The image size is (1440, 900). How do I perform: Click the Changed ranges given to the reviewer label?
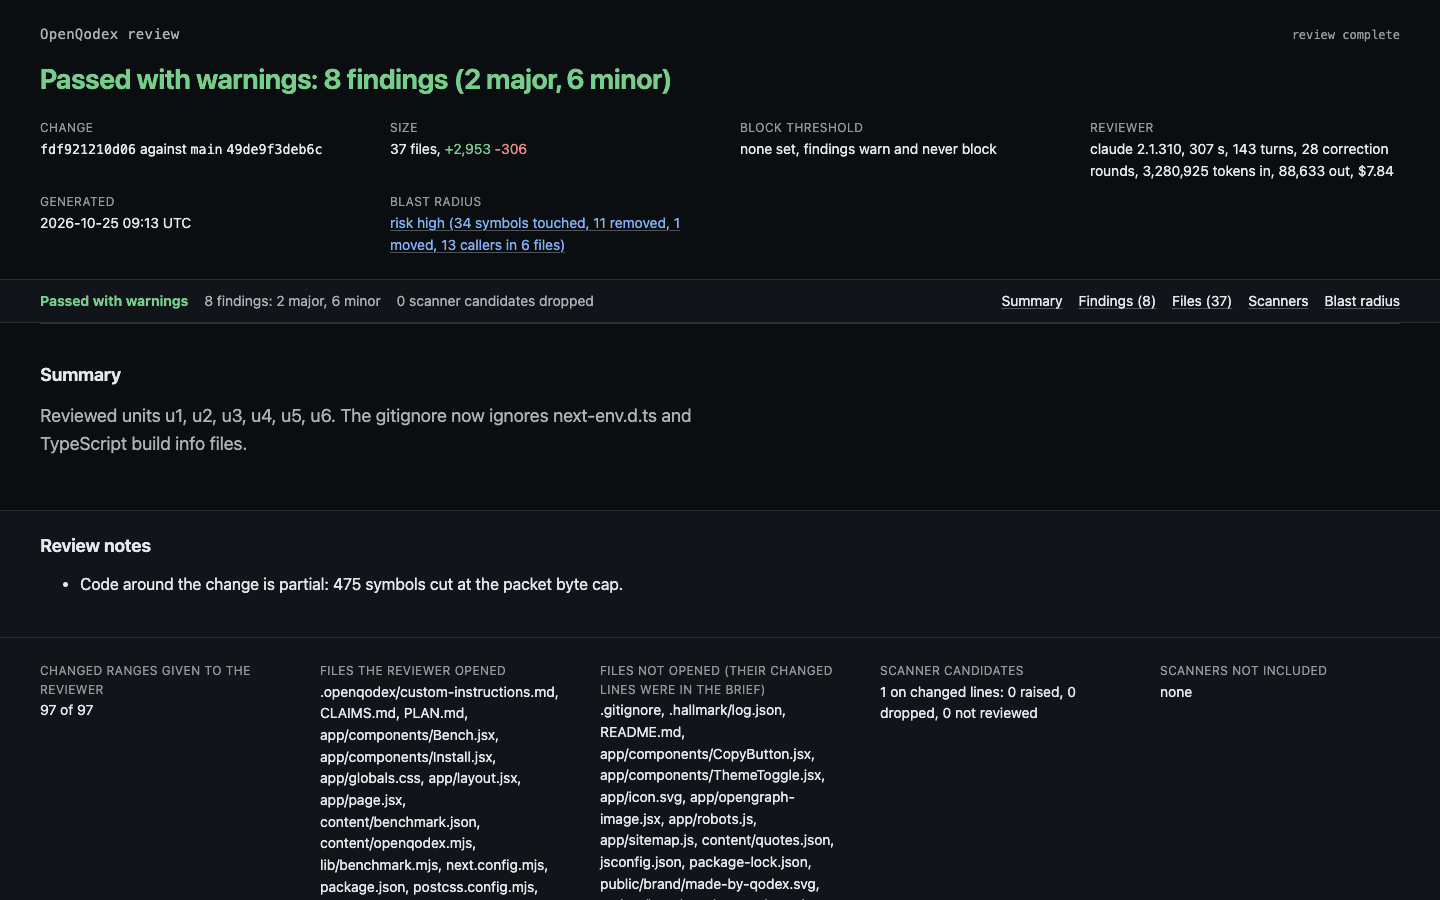click(x=145, y=680)
